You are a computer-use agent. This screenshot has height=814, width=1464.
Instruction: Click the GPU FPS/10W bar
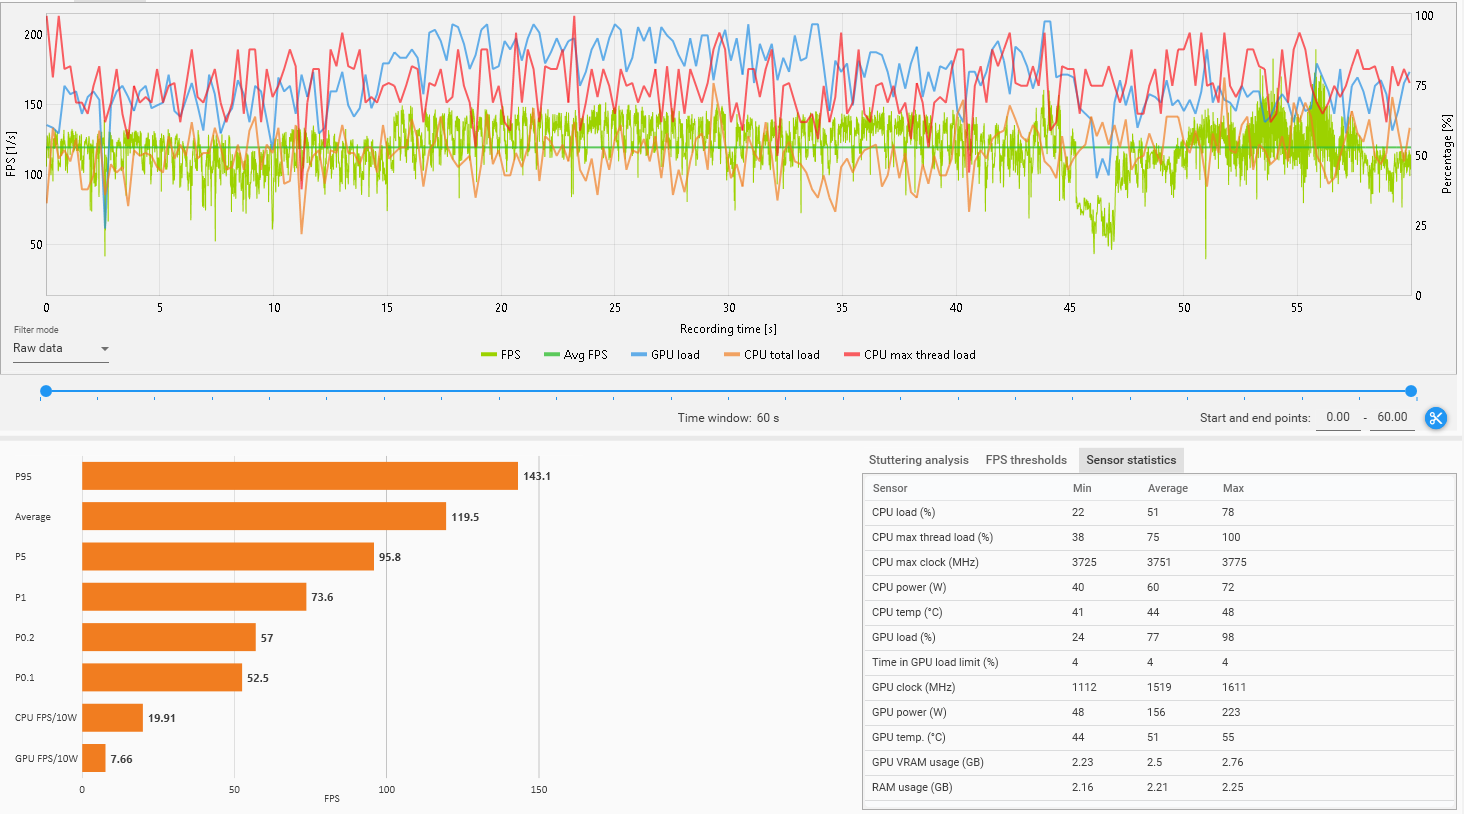94,758
